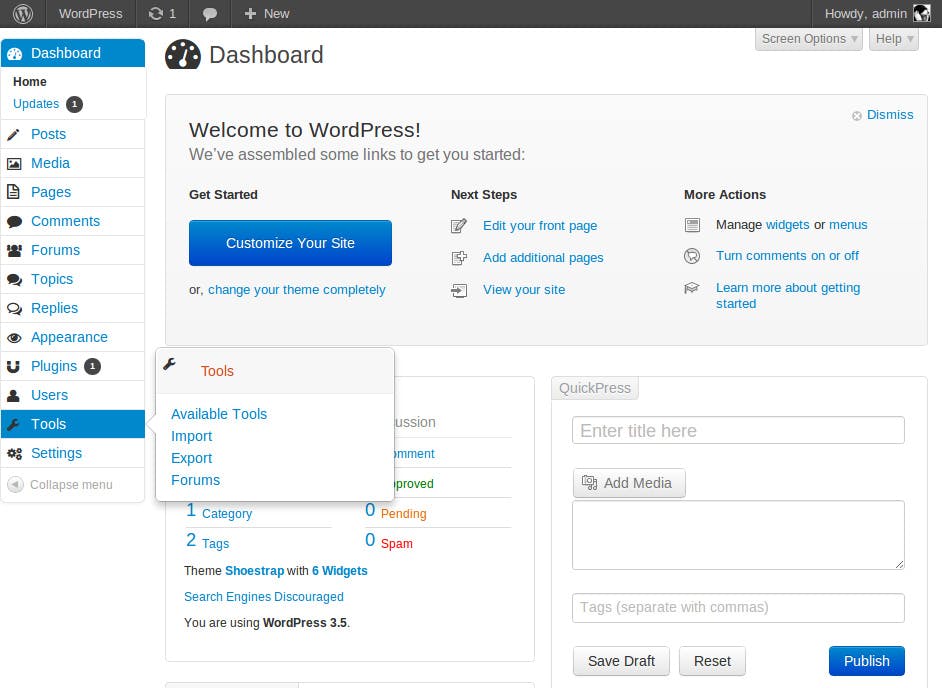Click the Media picture icon
The height and width of the screenshot is (688, 942).
click(x=14, y=163)
